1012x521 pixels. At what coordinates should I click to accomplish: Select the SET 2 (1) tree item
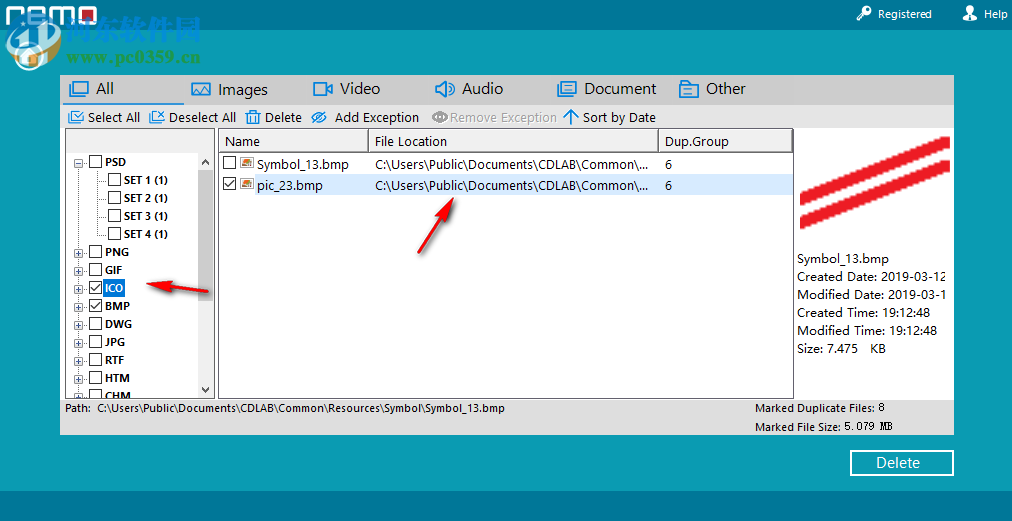(x=145, y=198)
